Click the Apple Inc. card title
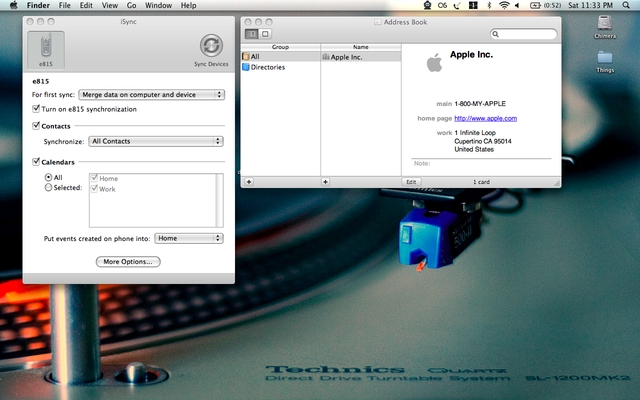The height and width of the screenshot is (400, 640). [x=471, y=55]
